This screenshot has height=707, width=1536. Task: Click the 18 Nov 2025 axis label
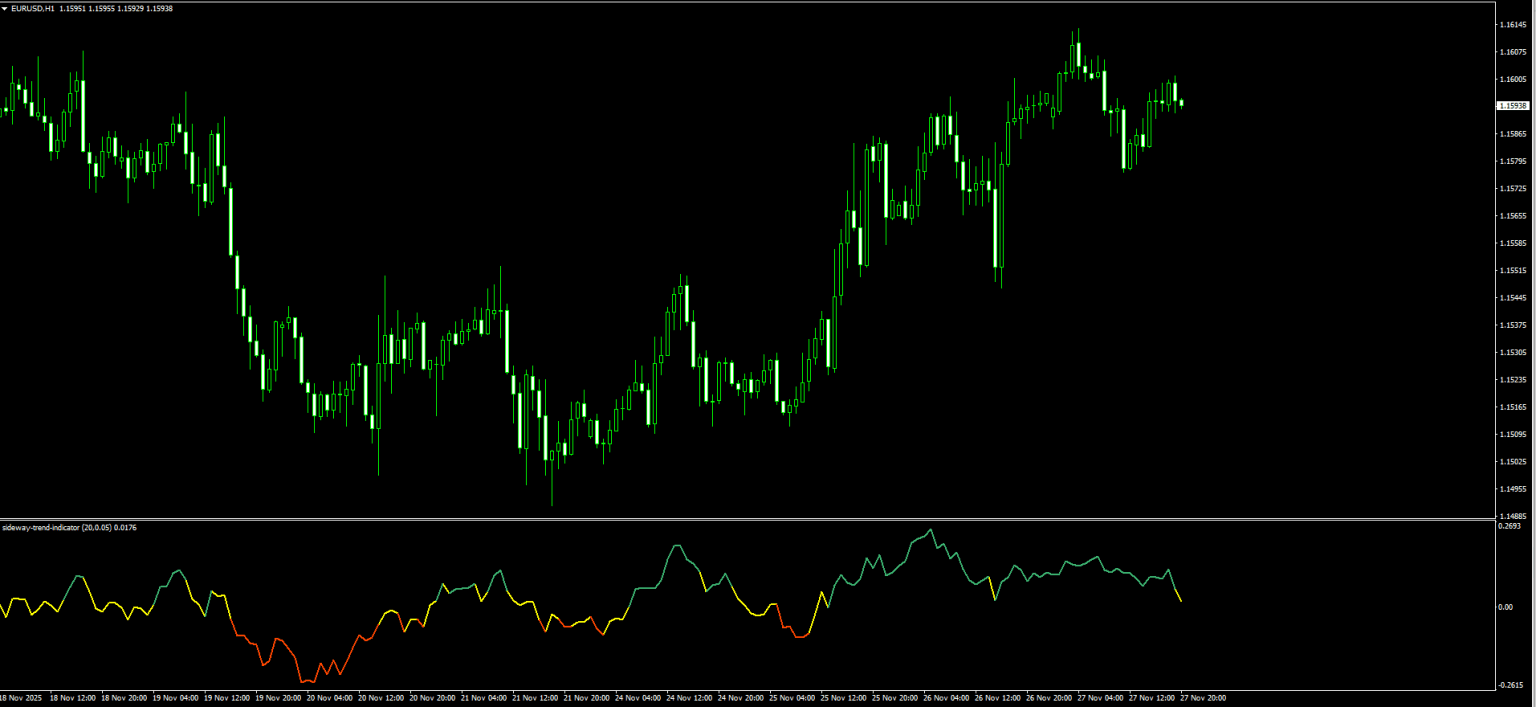pos(20,698)
